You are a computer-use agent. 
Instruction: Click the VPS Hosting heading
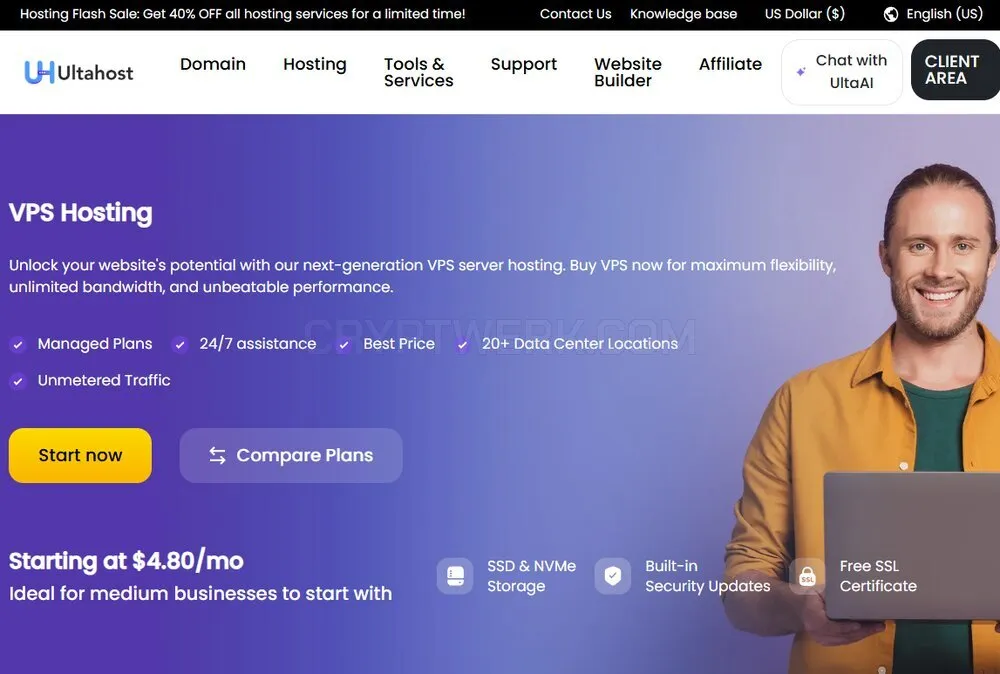click(x=81, y=213)
